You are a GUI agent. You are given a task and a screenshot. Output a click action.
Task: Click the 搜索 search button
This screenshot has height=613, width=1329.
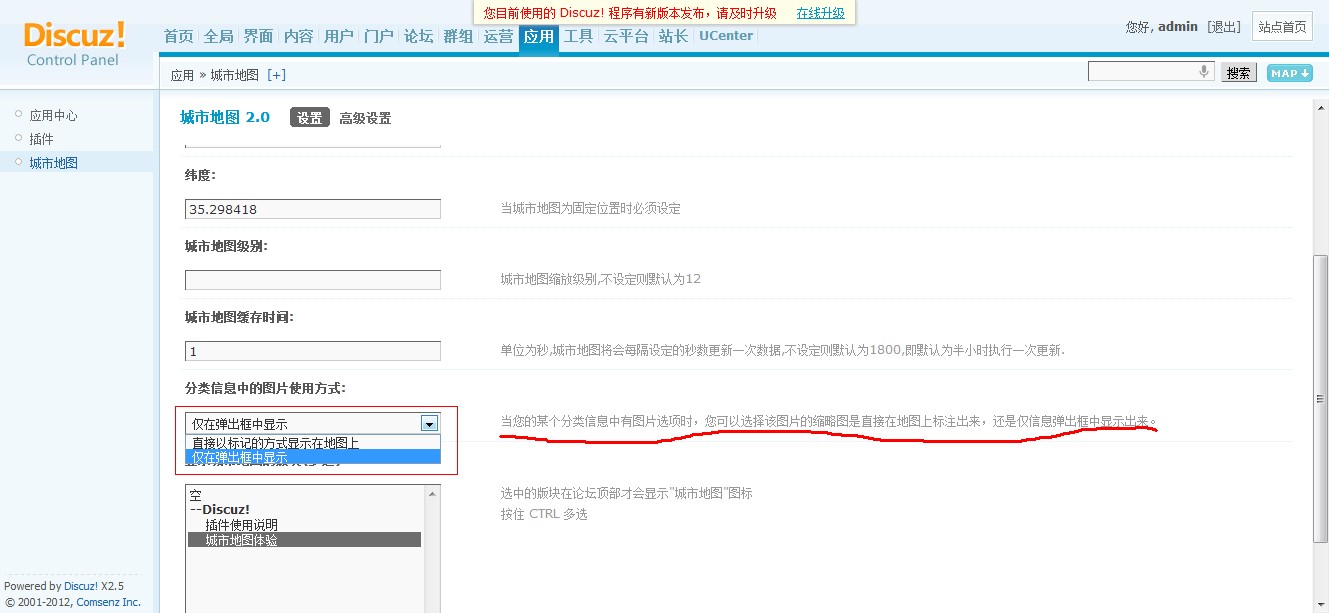[x=1239, y=73]
